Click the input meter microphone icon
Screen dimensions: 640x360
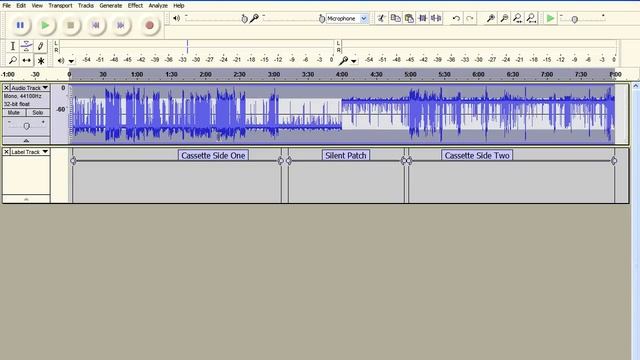click(343, 60)
